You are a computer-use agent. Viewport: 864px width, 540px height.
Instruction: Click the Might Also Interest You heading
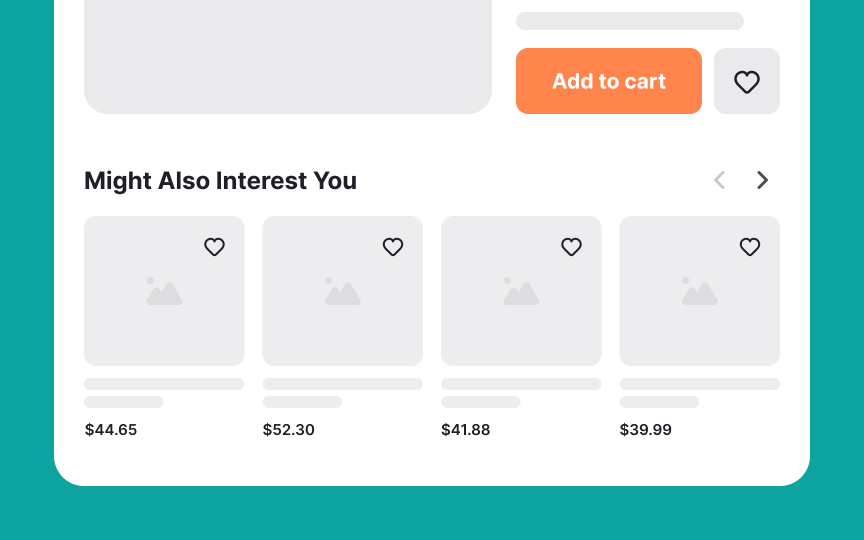point(220,181)
